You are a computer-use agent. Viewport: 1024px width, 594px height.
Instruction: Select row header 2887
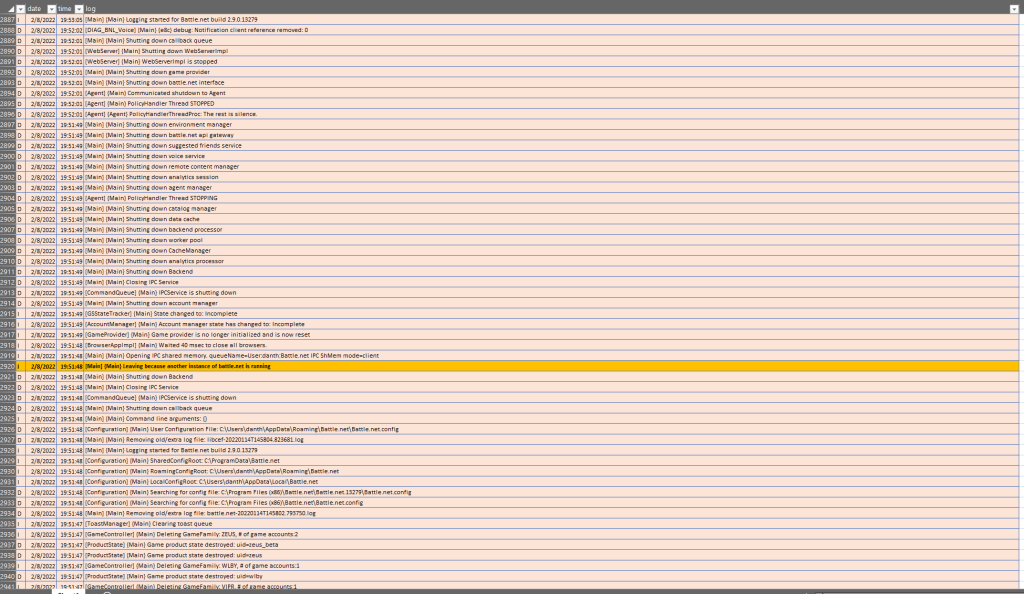click(x=7, y=20)
